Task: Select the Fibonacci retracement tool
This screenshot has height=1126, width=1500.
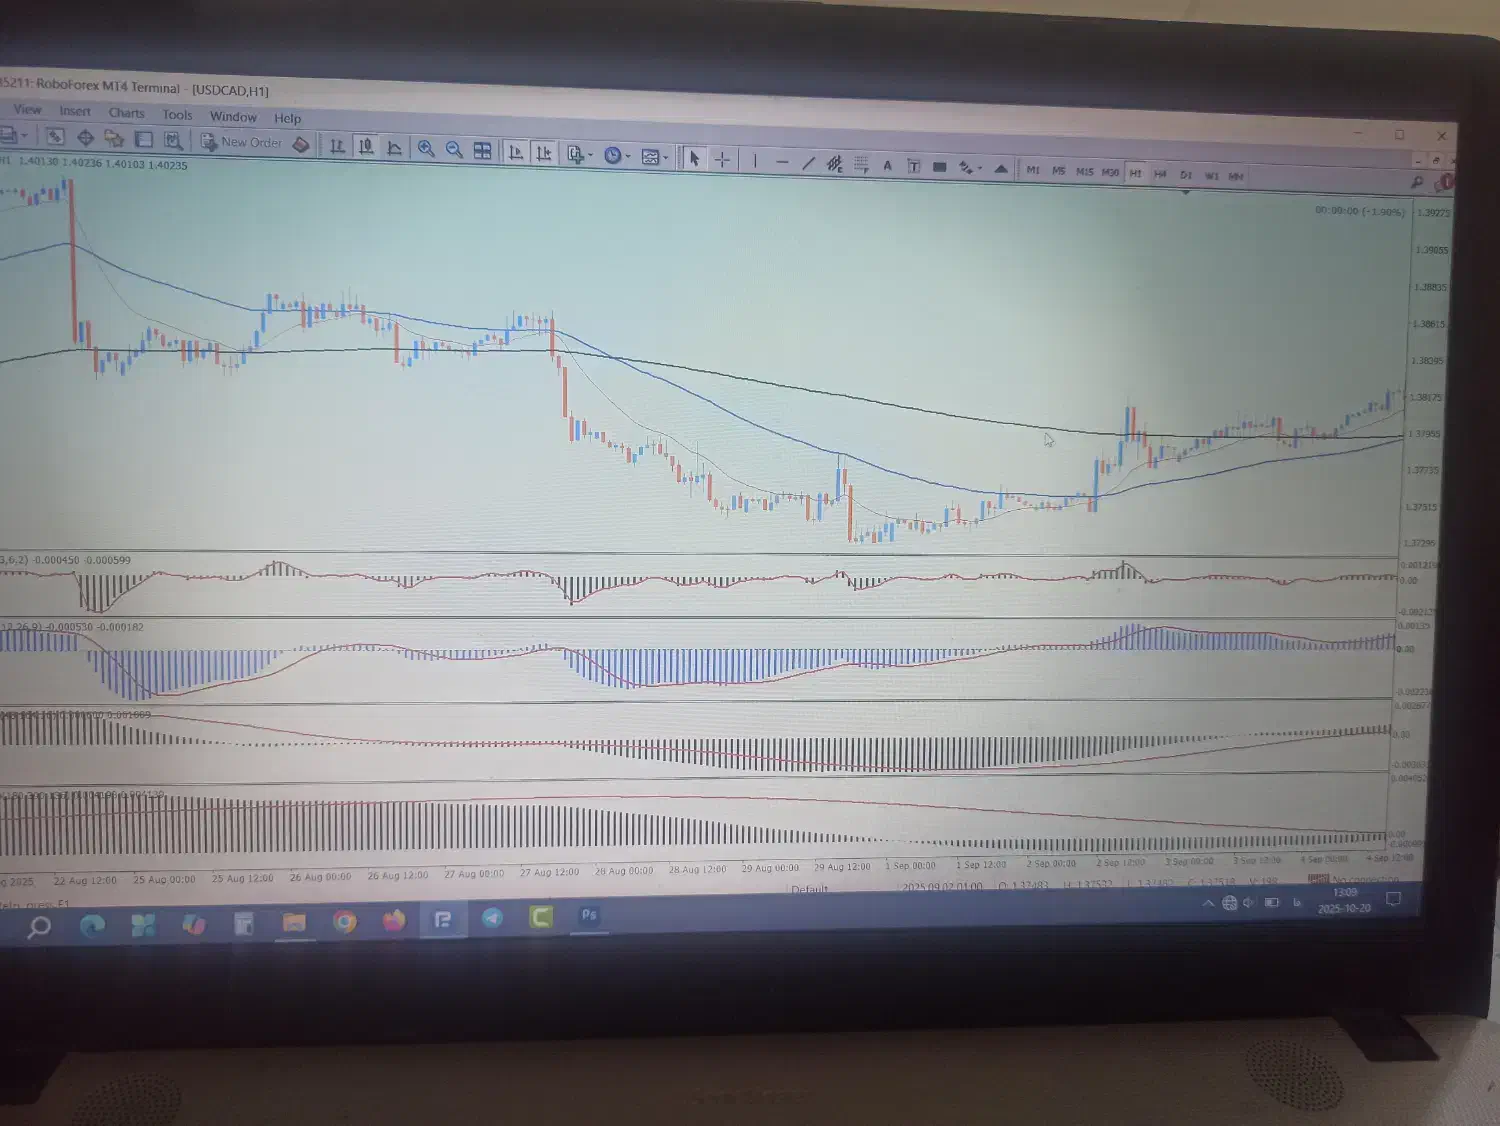Action: click(861, 164)
